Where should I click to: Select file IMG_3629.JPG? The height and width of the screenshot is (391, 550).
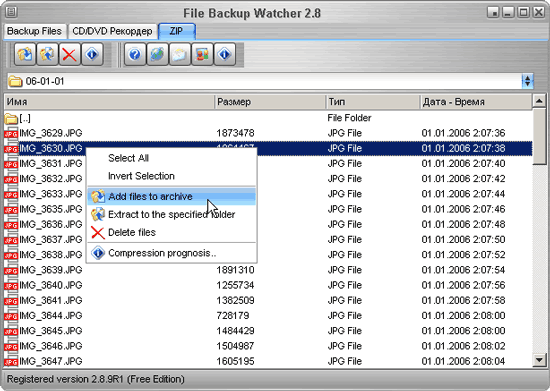[x=51, y=133]
